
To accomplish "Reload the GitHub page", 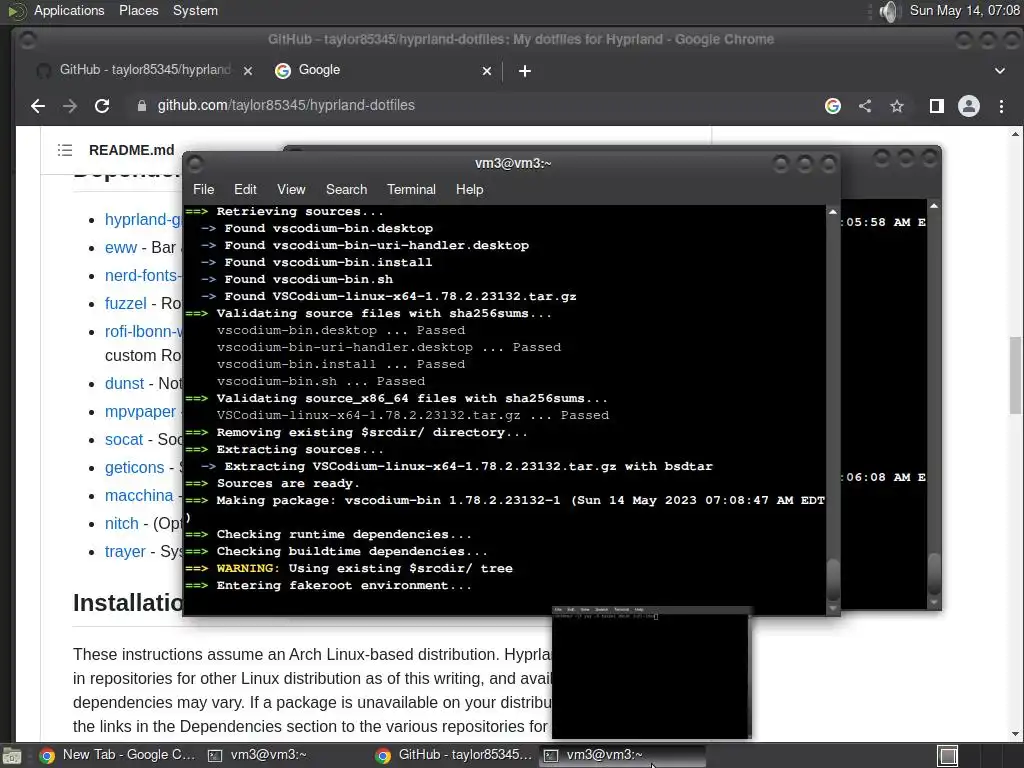I will pyautogui.click(x=102, y=106).
